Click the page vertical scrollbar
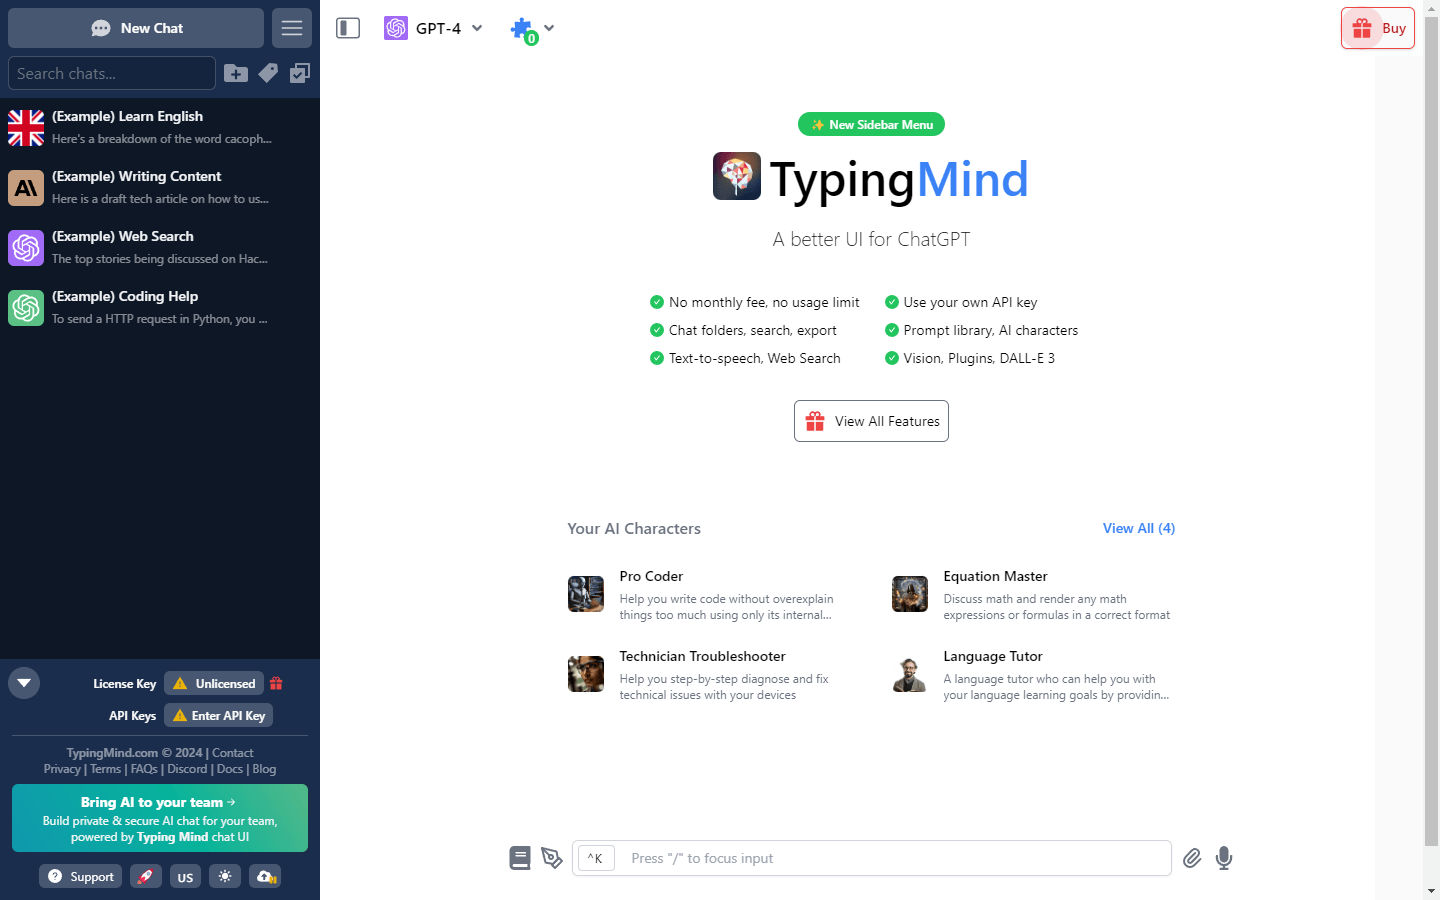The width and height of the screenshot is (1440, 900). pyautogui.click(x=1431, y=430)
